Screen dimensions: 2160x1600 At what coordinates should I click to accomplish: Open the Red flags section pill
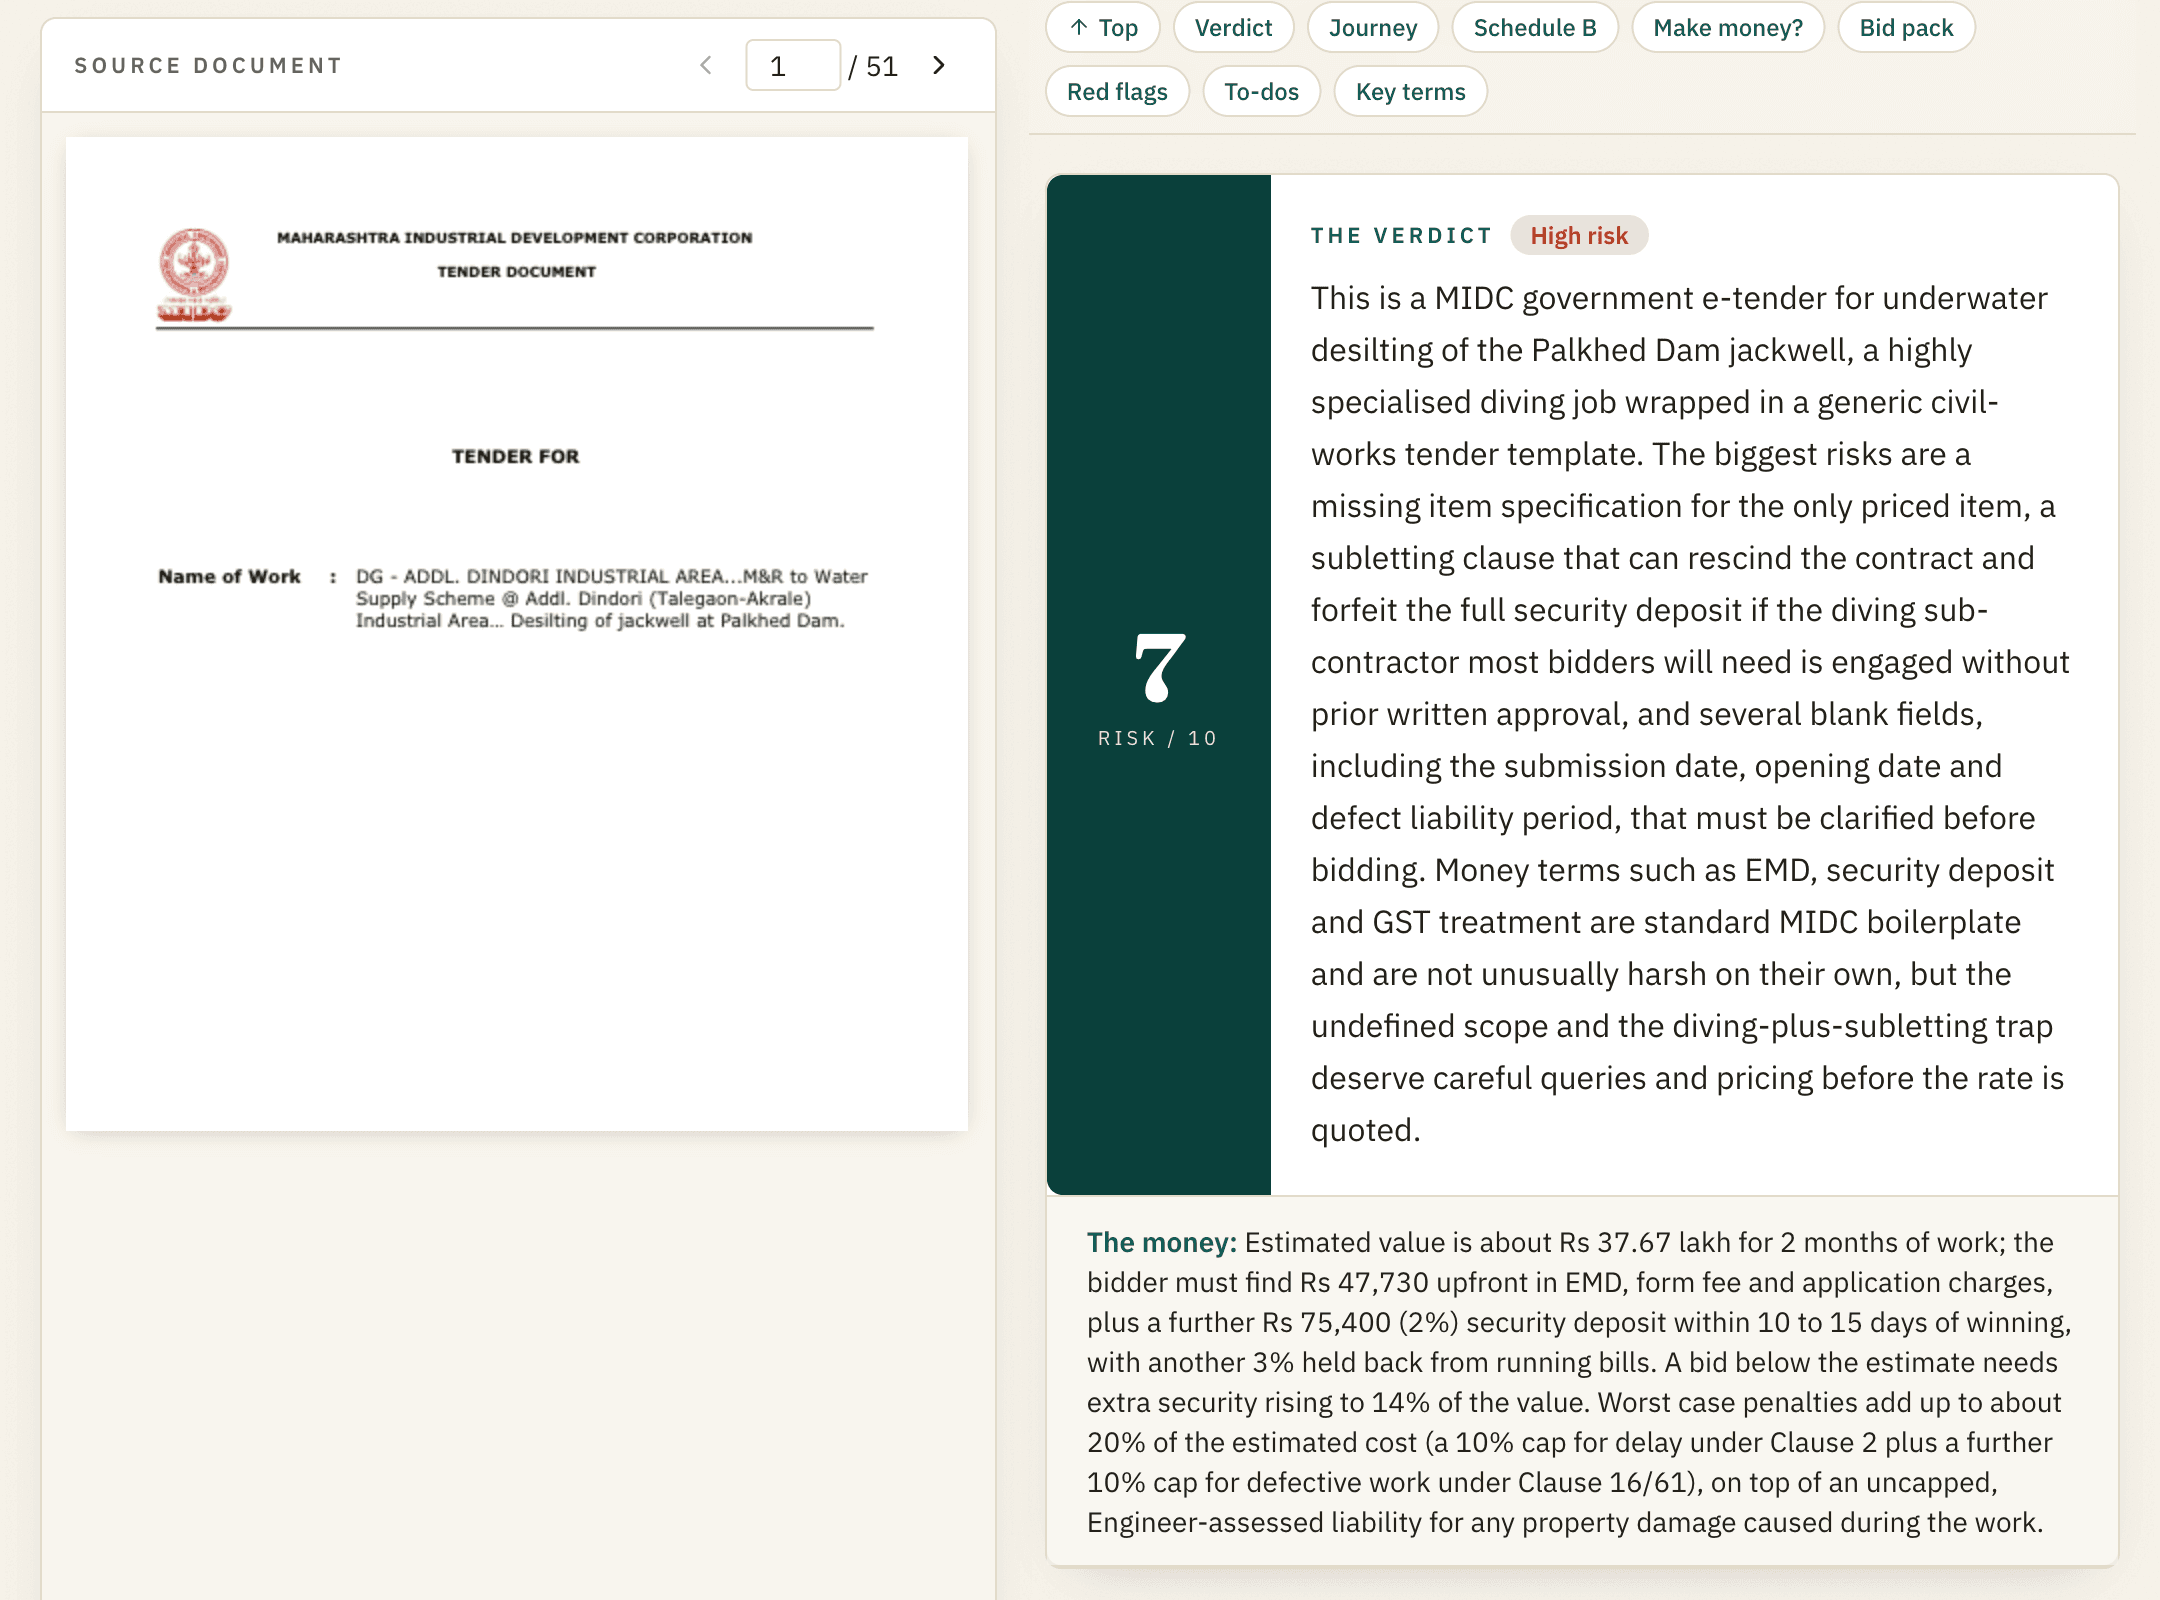pyautogui.click(x=1117, y=92)
